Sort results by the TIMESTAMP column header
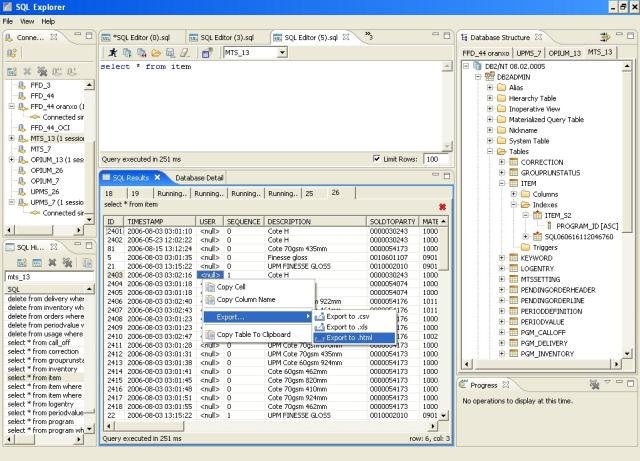 [x=160, y=221]
